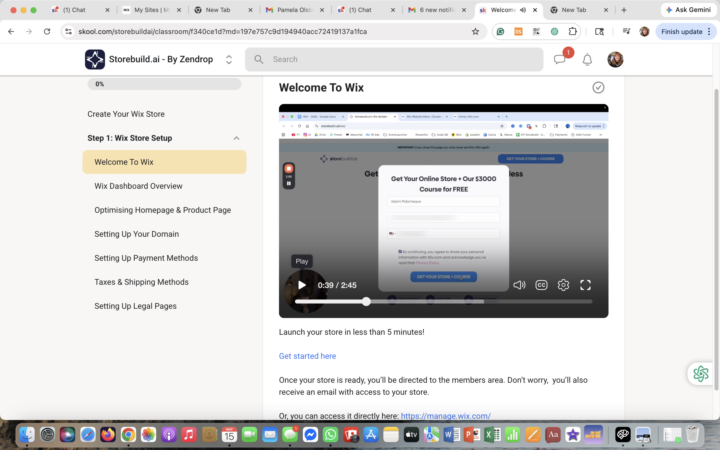Viewport: 720px width, 450px height.
Task: Click the browser address bar URL
Action: click(x=222, y=31)
